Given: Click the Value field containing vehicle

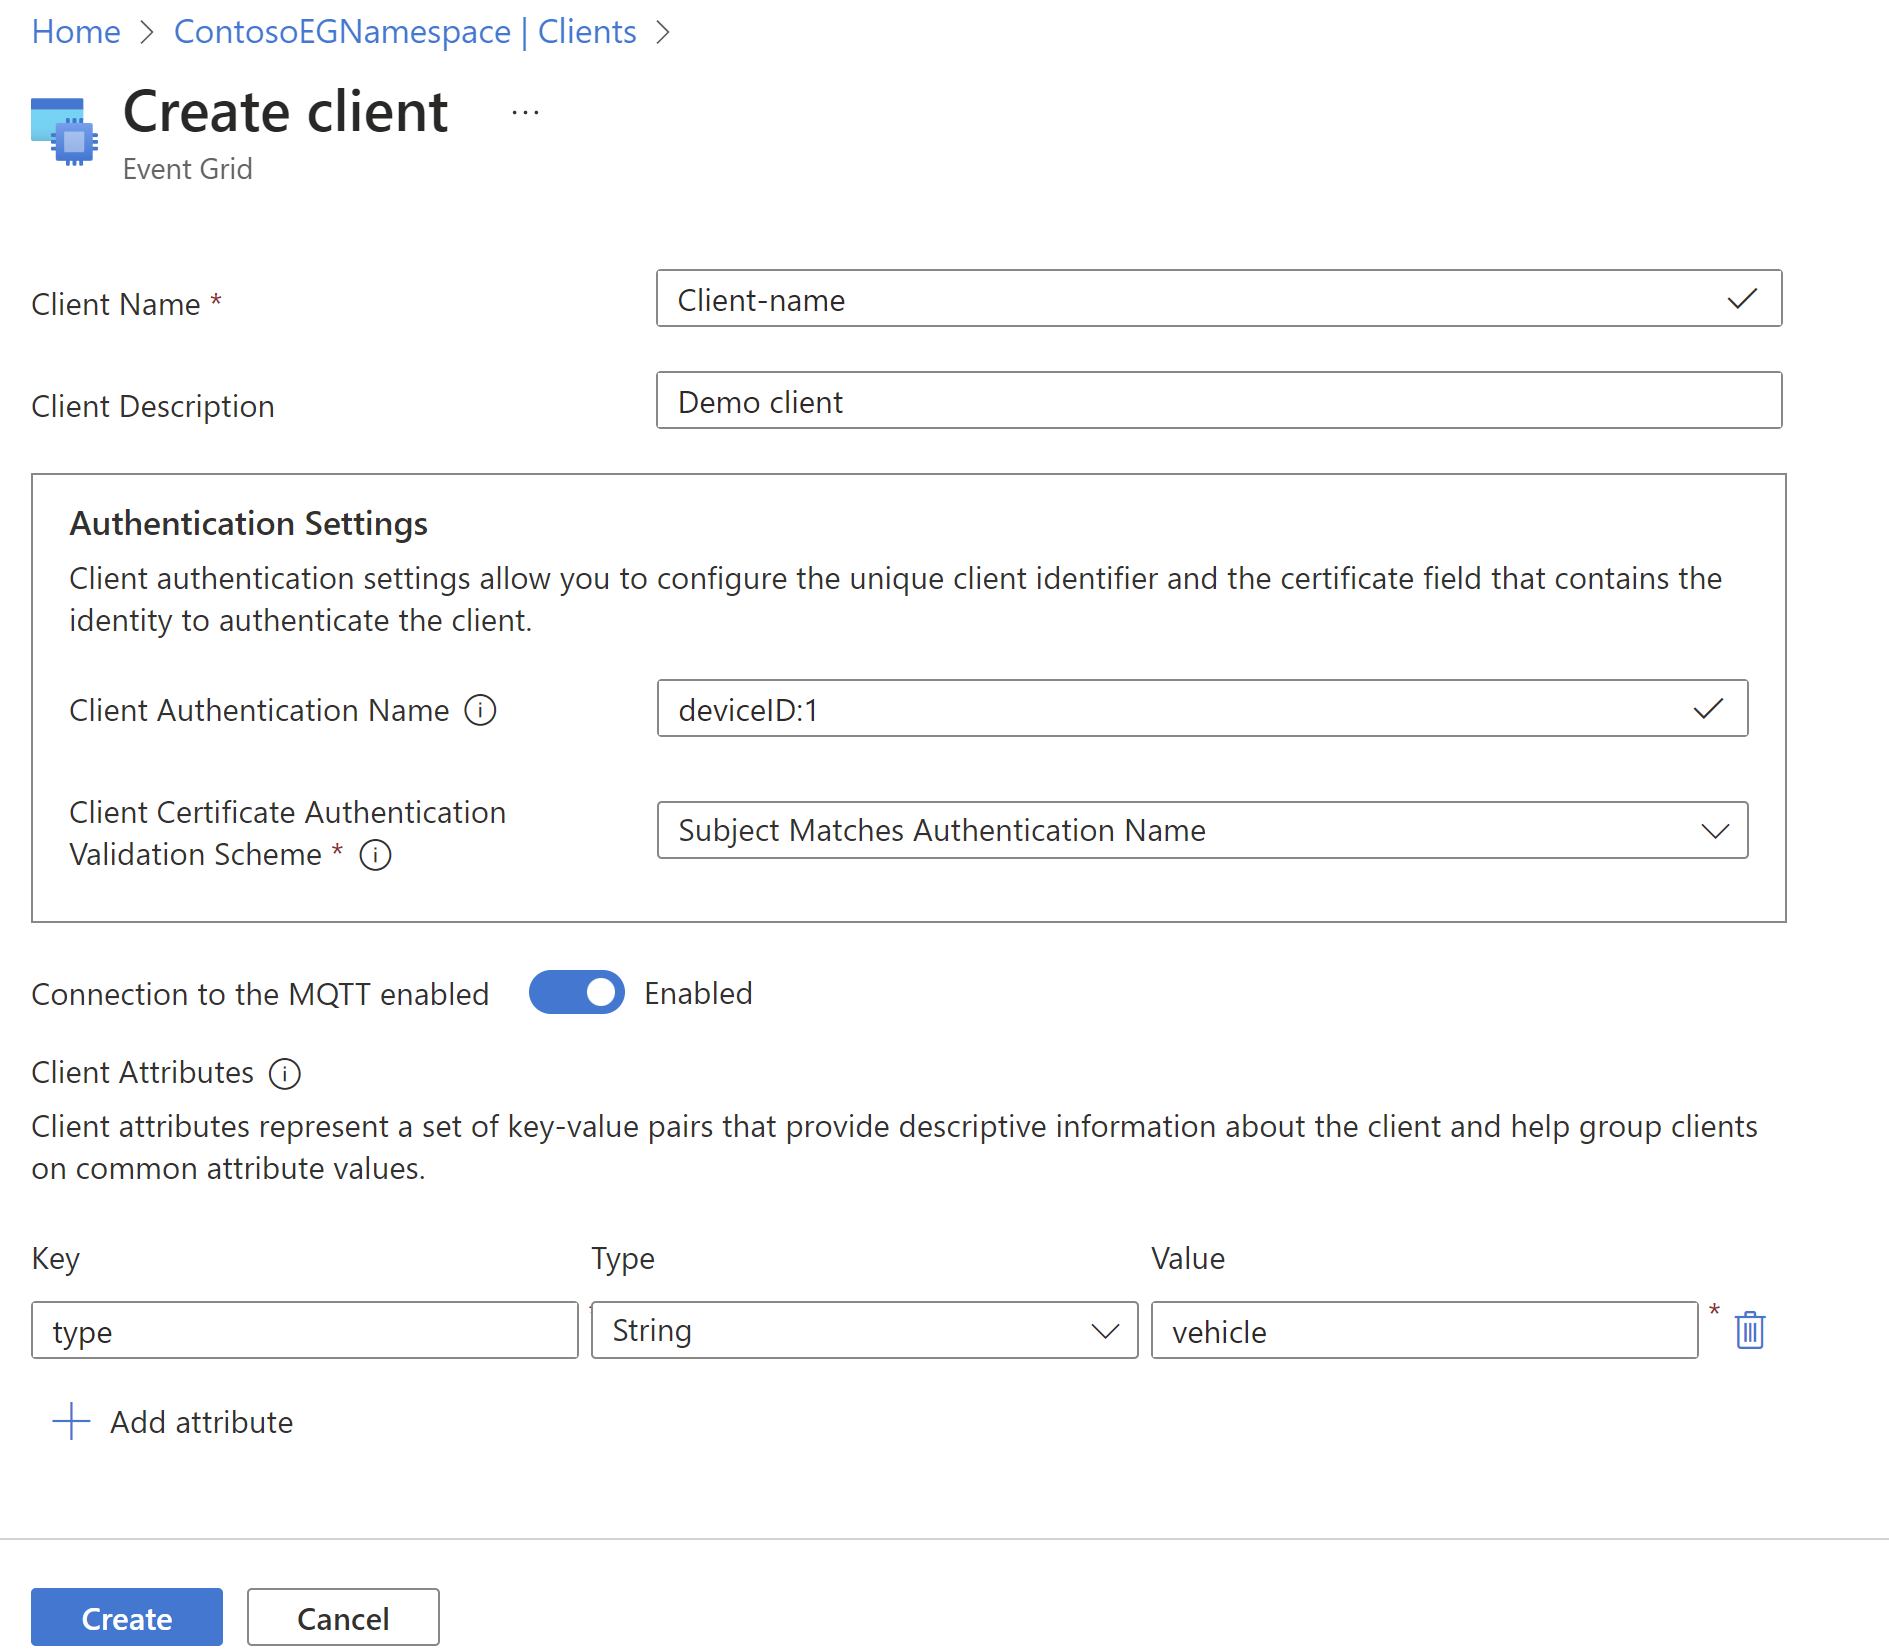Looking at the screenshot, I should [1423, 1331].
